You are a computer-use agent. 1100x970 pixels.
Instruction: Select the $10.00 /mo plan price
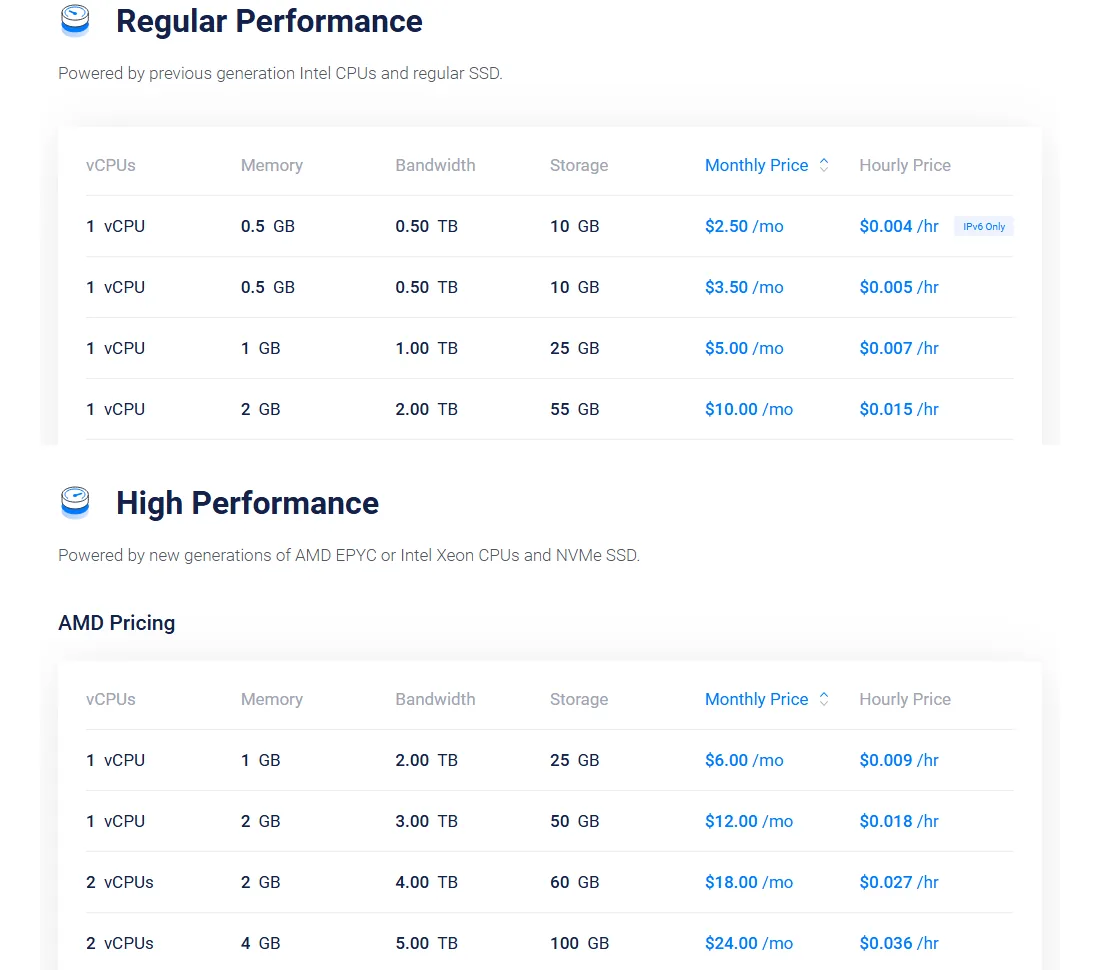749,409
